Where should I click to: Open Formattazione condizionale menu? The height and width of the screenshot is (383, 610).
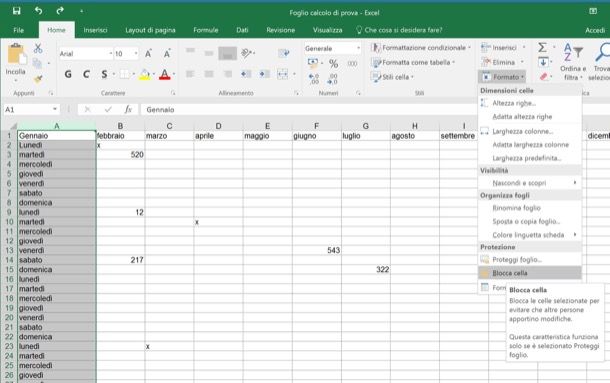pyautogui.click(x=421, y=48)
